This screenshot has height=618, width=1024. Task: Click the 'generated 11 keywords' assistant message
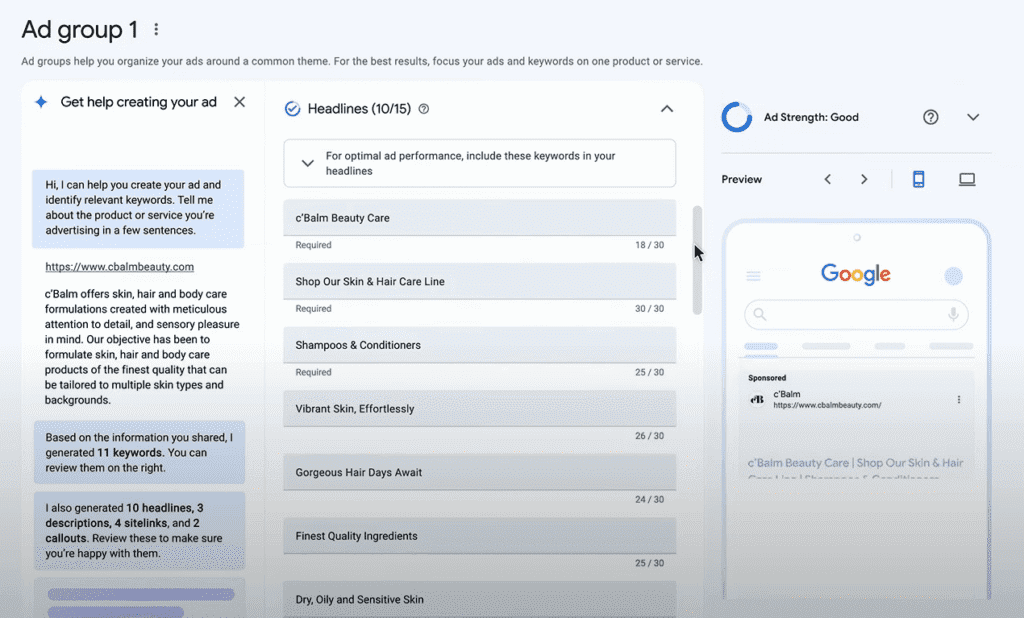click(140, 453)
